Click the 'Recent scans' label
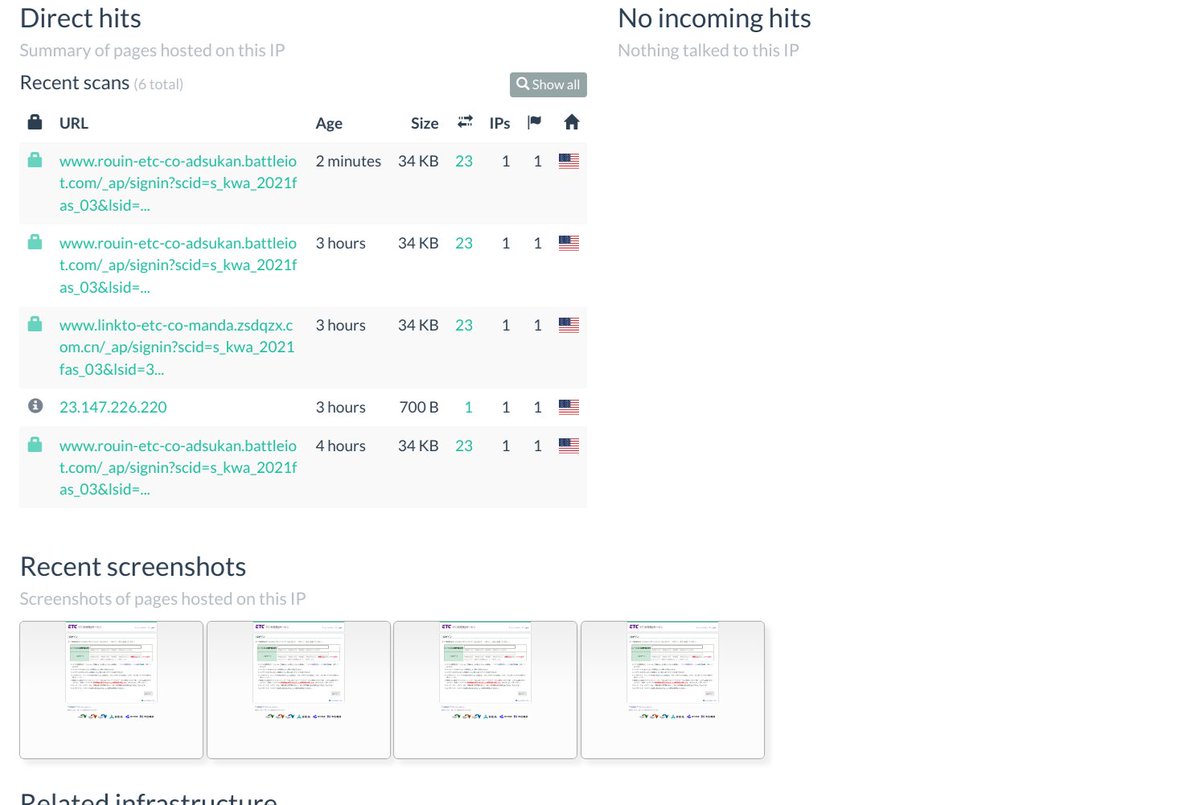Image resolution: width=1200 pixels, height=805 pixels. pyautogui.click(x=75, y=83)
